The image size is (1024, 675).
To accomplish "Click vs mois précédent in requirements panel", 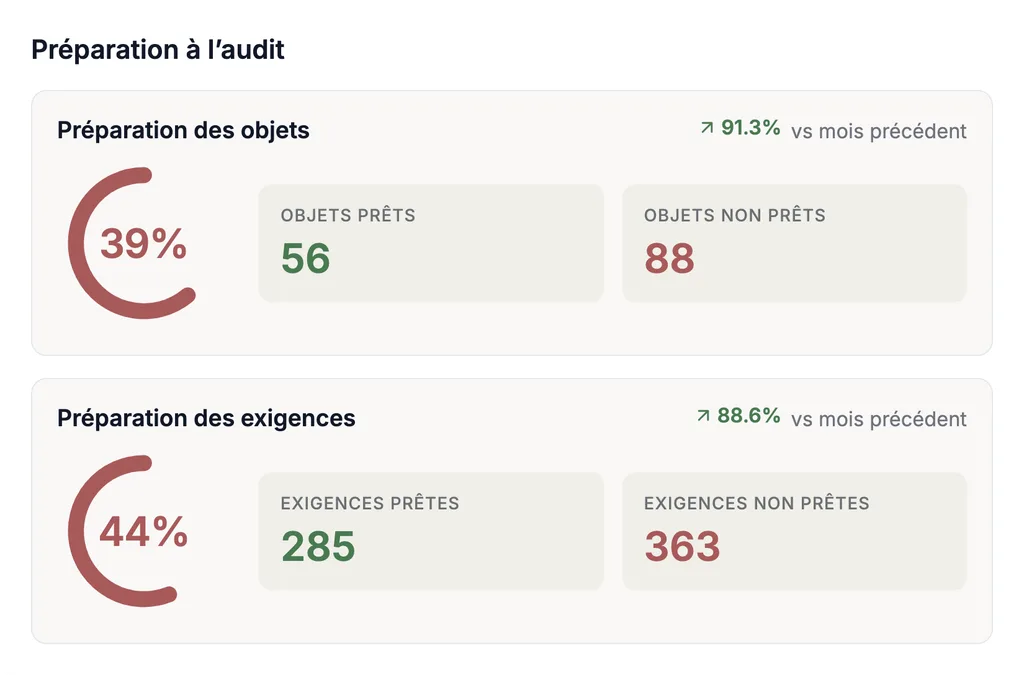I will (x=879, y=419).
